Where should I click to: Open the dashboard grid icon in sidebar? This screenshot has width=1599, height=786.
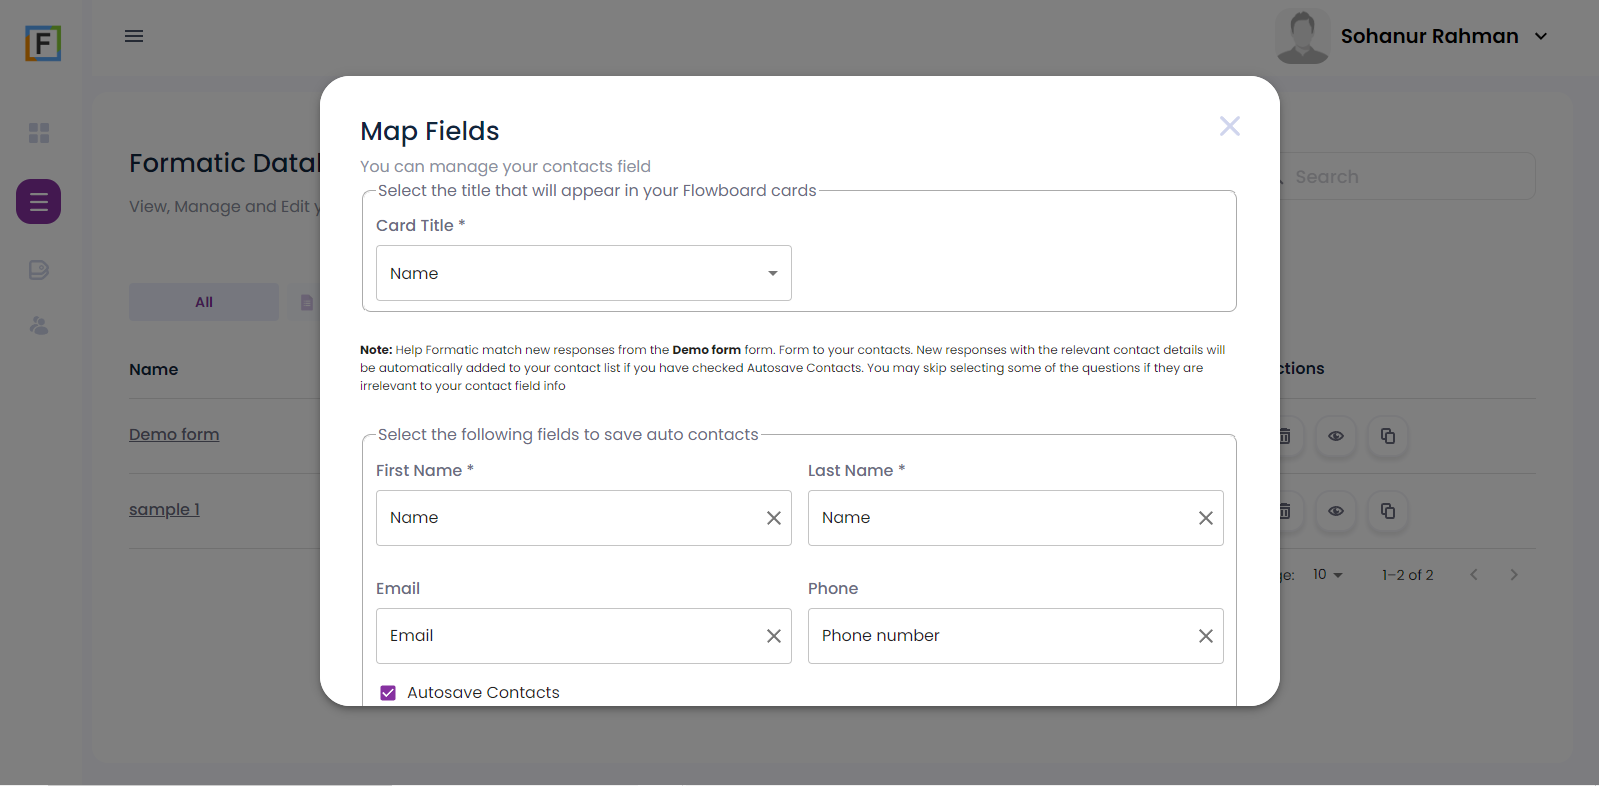coord(39,133)
